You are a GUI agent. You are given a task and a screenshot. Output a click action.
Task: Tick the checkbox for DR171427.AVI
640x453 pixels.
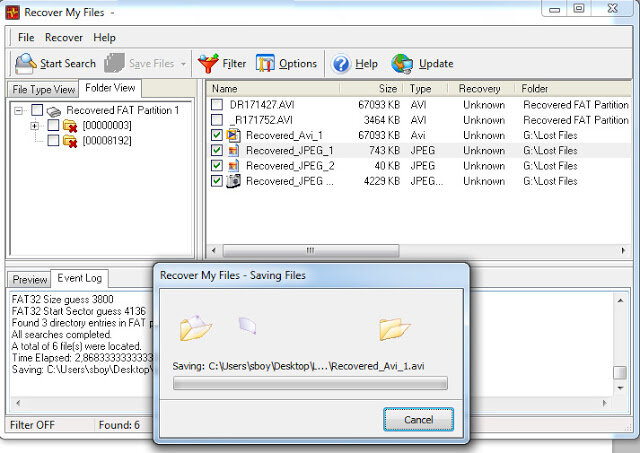[217, 104]
